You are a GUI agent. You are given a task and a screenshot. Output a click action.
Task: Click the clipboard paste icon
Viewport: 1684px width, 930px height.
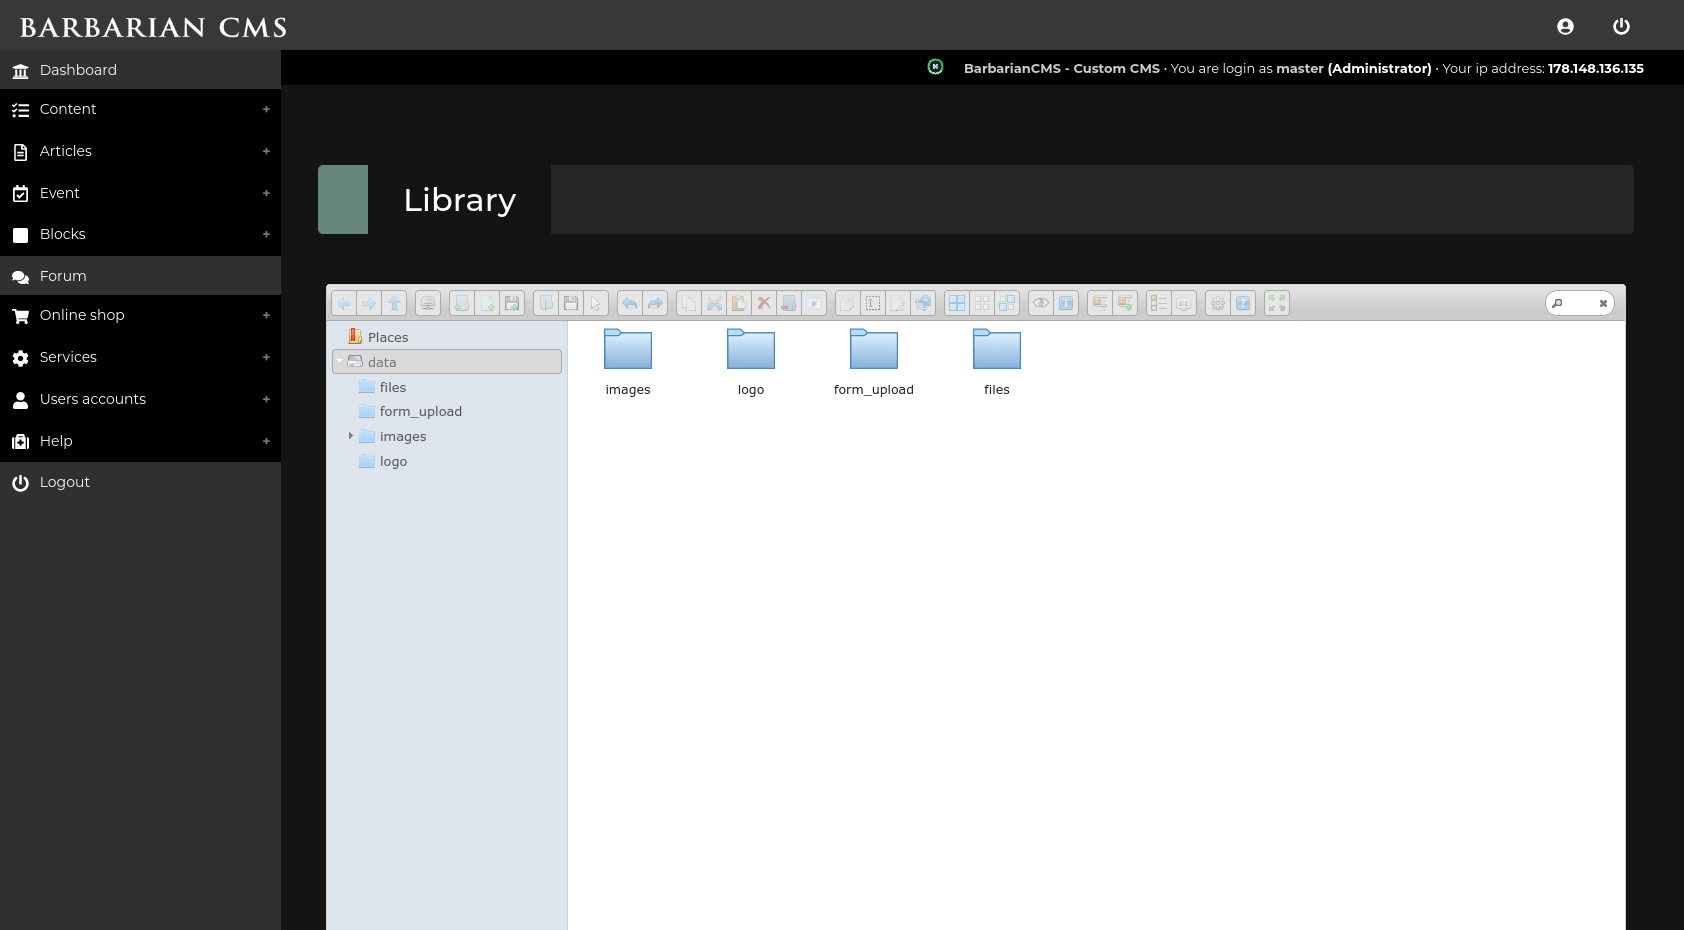[739, 303]
